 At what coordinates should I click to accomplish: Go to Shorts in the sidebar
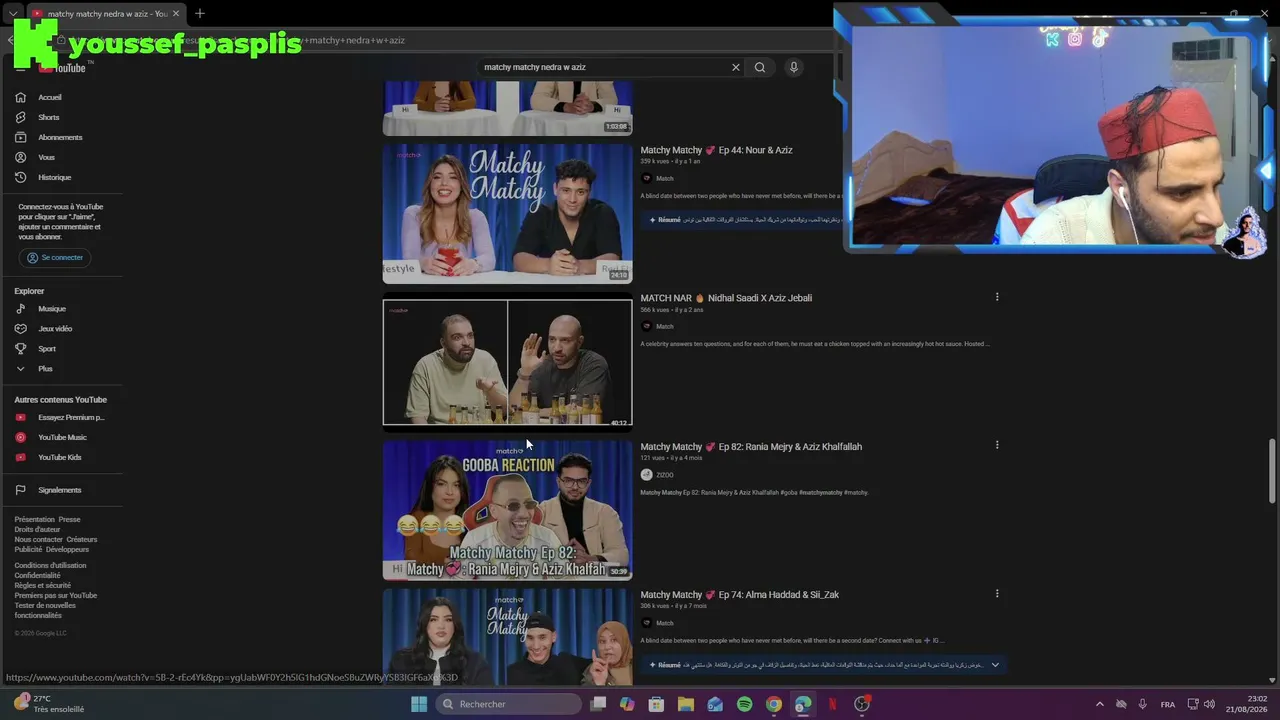pyautogui.click(x=49, y=117)
